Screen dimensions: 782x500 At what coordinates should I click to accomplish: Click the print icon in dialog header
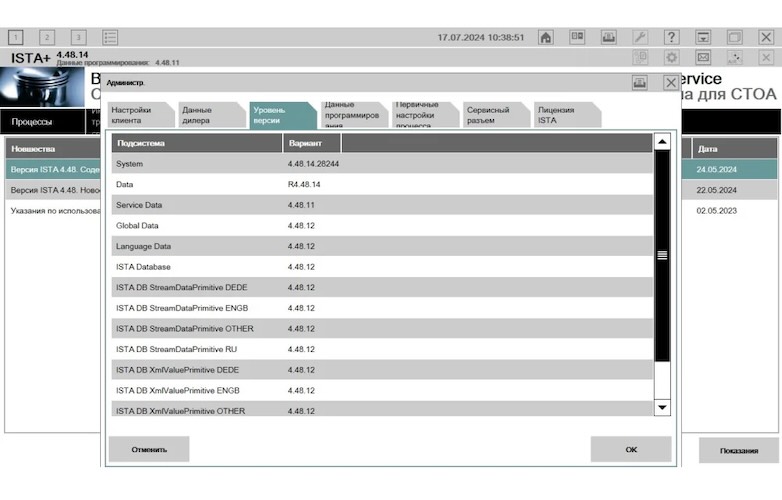[640, 83]
